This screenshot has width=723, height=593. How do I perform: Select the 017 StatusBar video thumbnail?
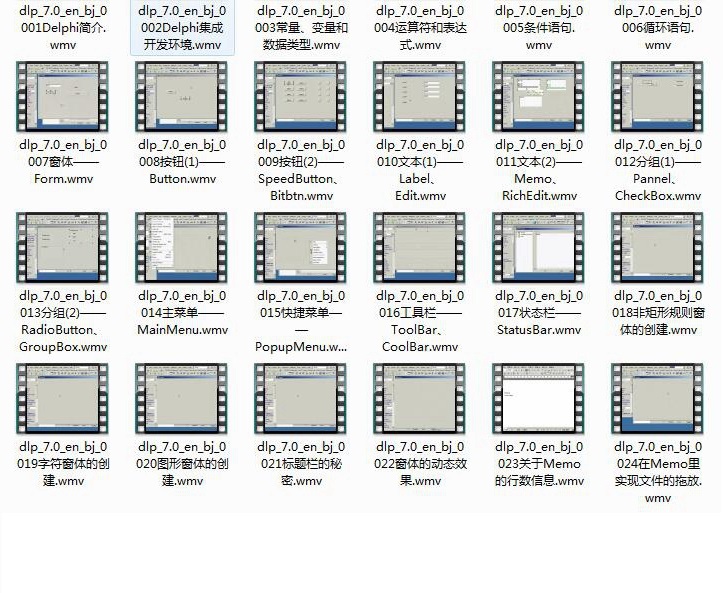539,246
